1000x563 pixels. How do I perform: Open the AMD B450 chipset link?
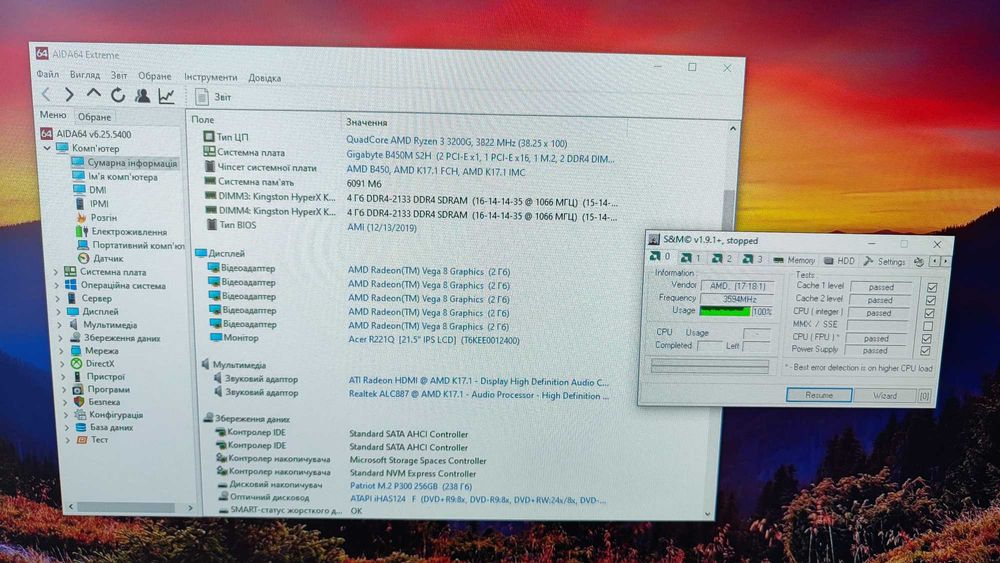(436, 172)
